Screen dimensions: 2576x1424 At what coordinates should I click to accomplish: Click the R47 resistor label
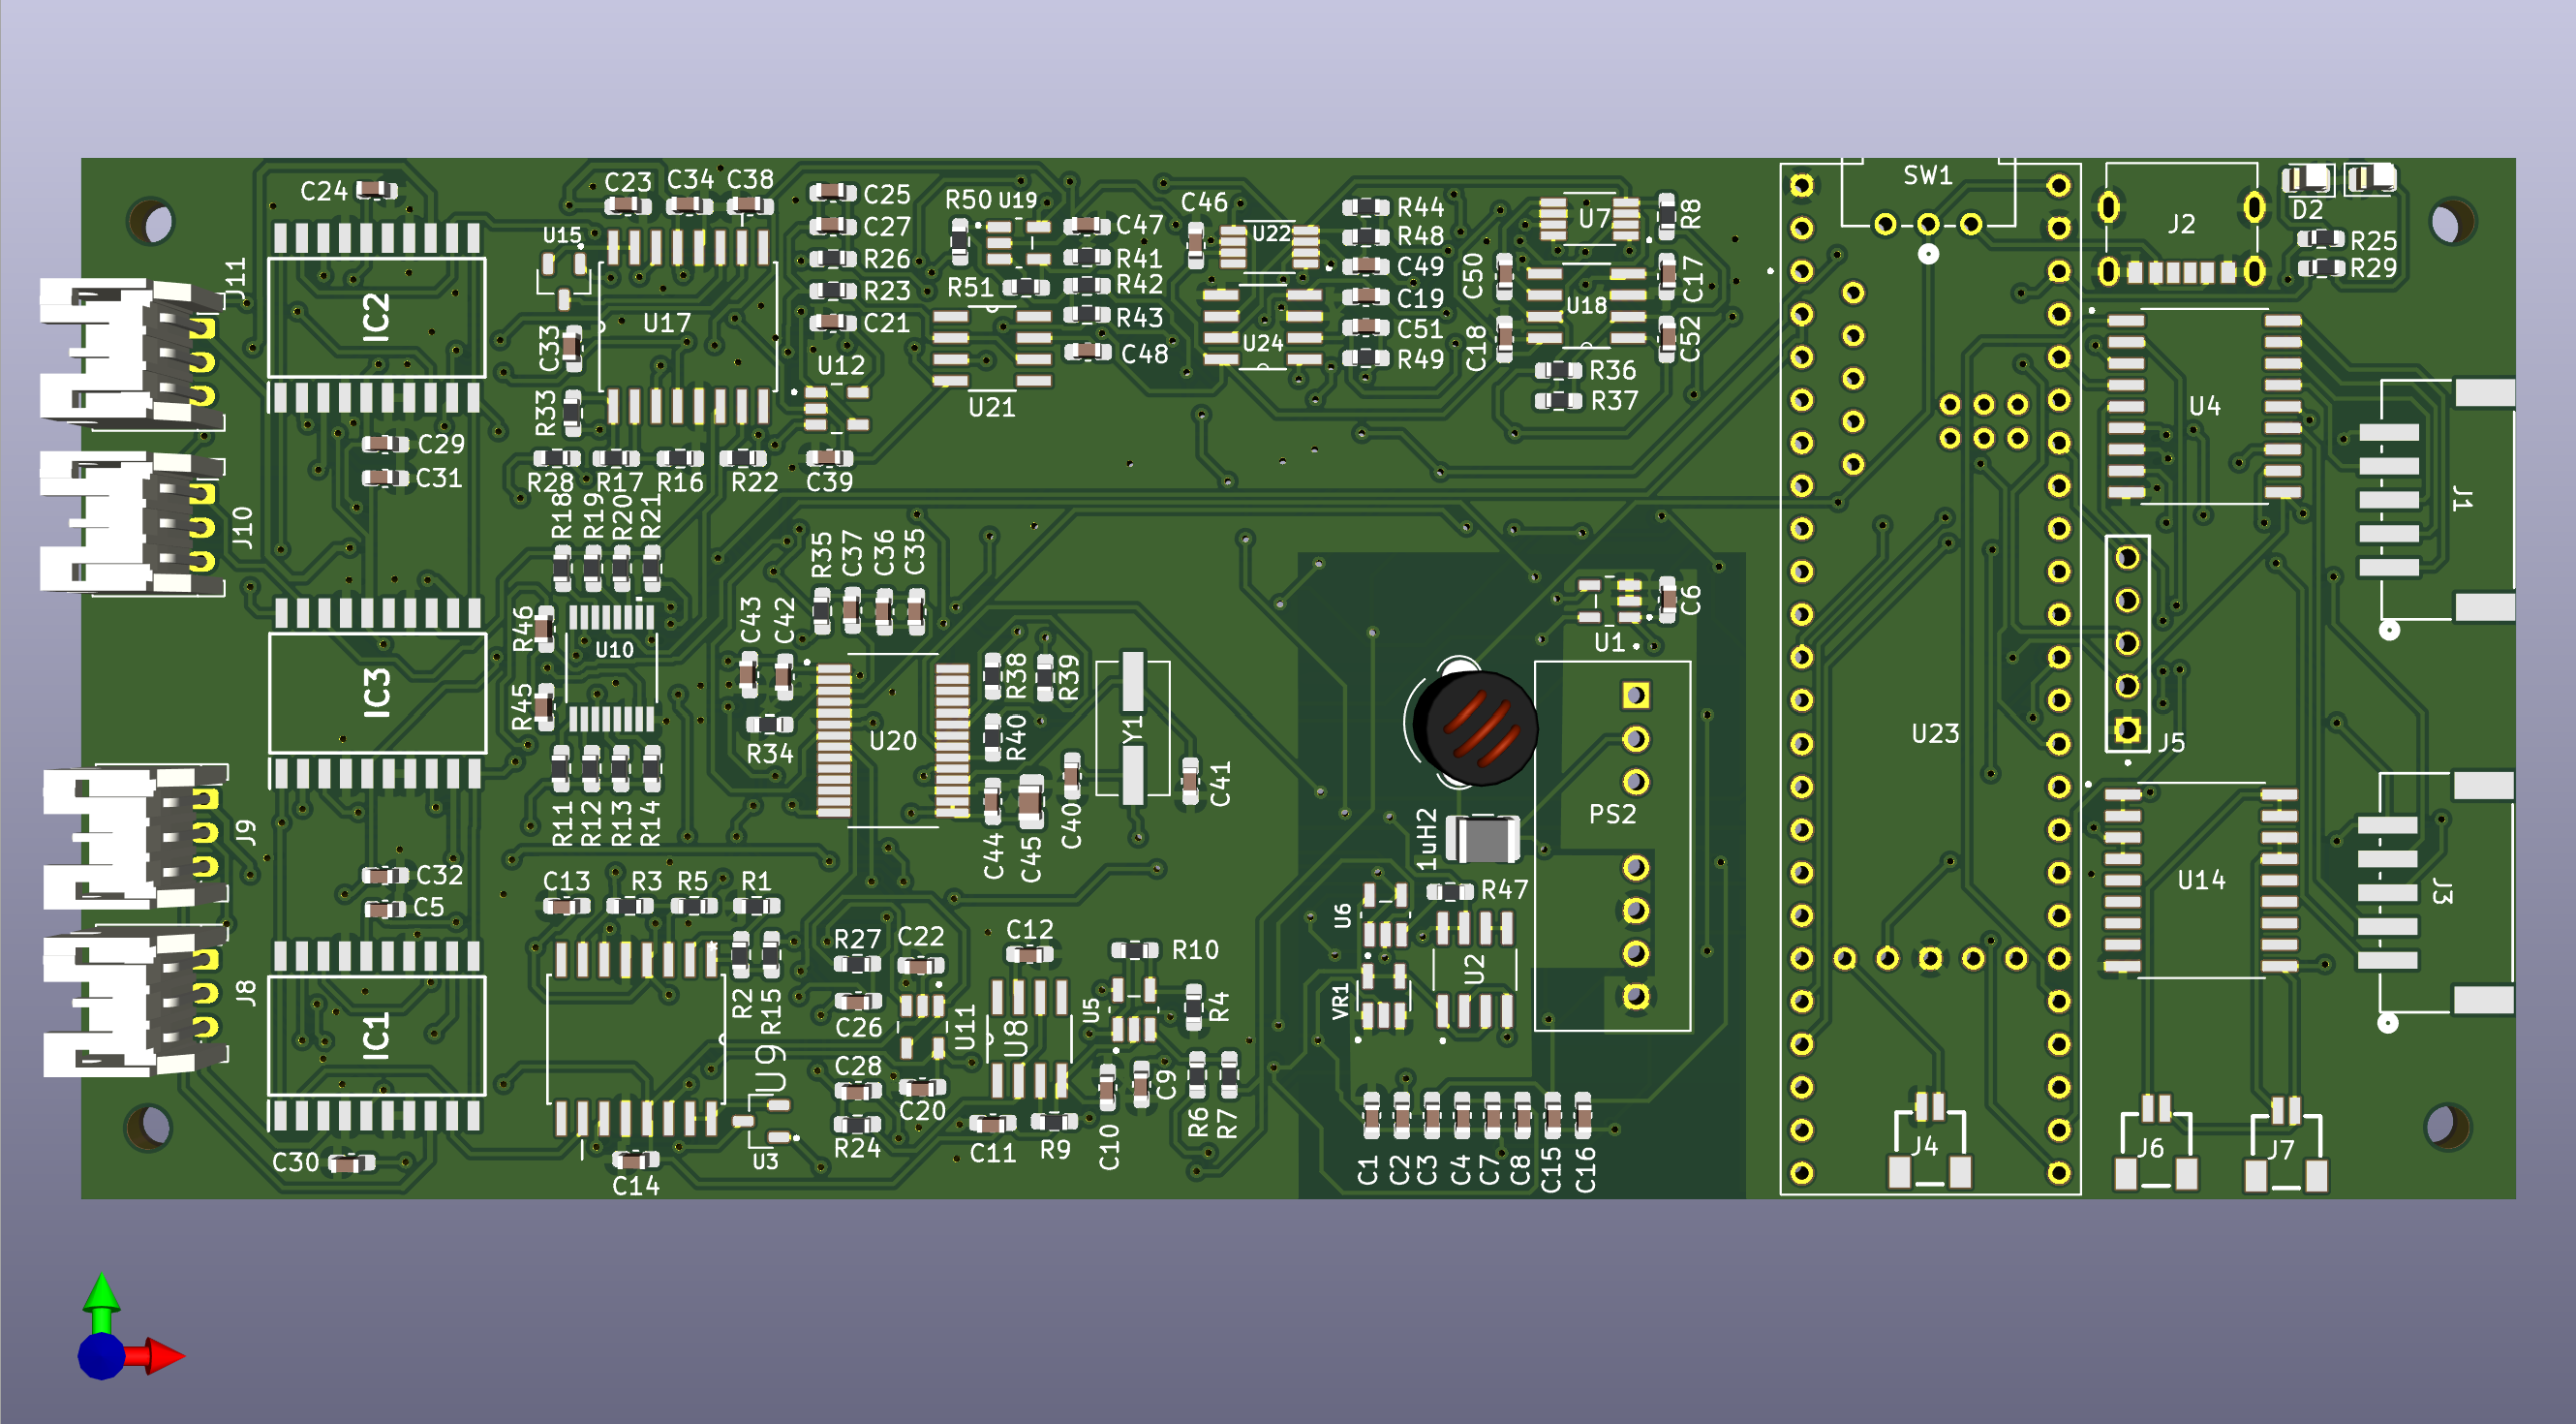click(x=1504, y=890)
